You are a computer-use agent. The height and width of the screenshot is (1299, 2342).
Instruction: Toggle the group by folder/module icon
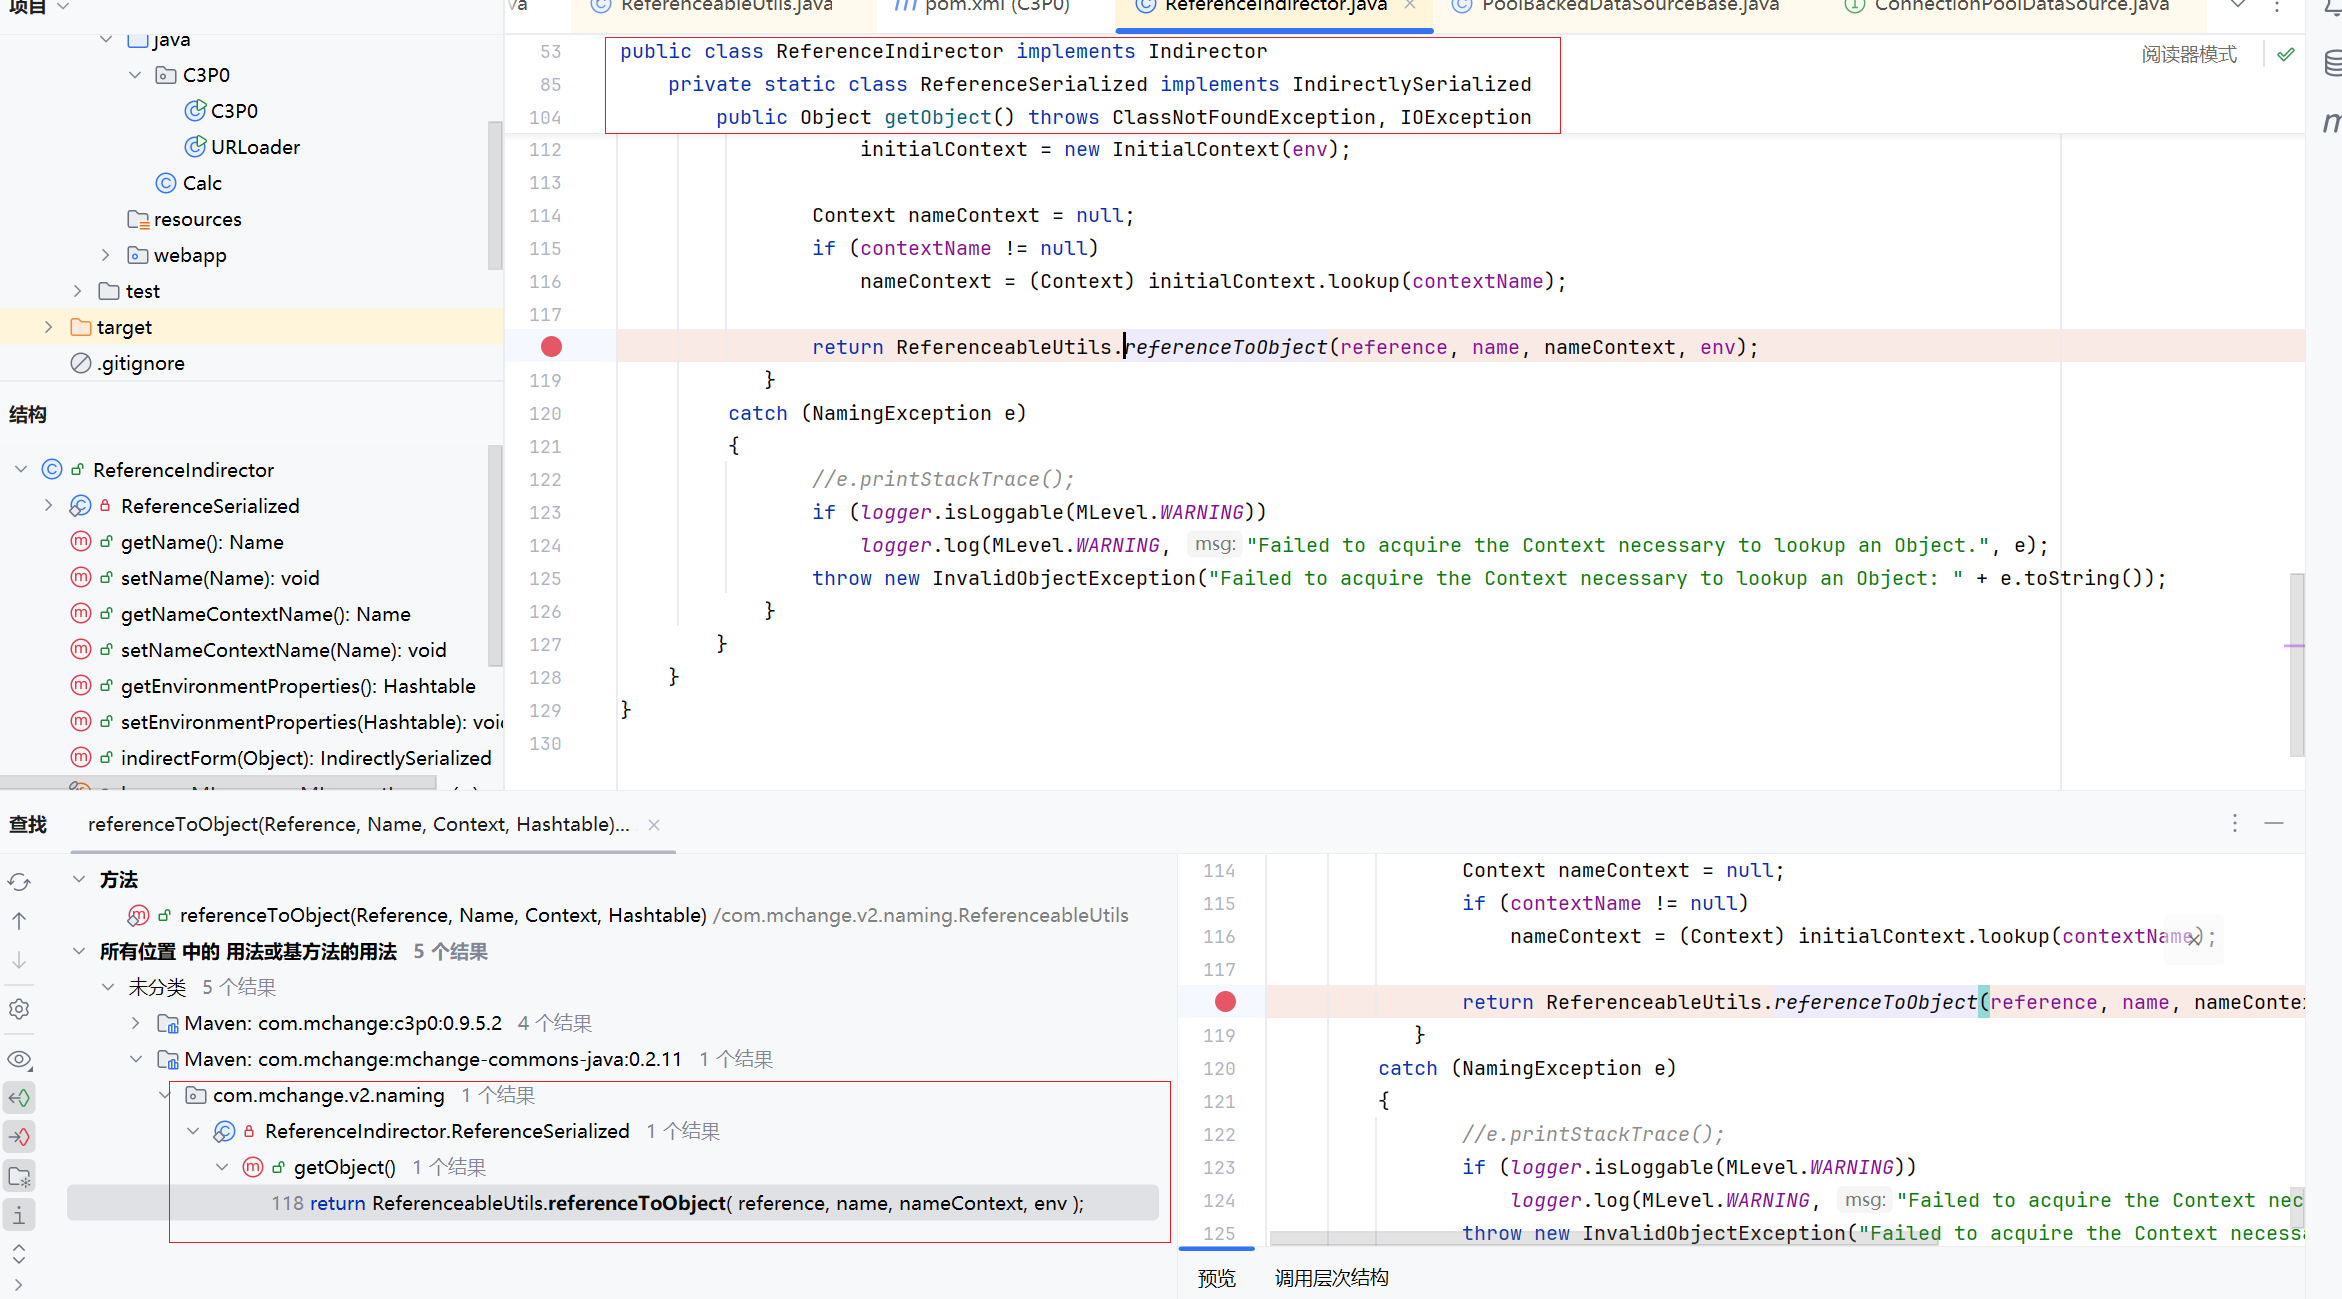tap(19, 1176)
